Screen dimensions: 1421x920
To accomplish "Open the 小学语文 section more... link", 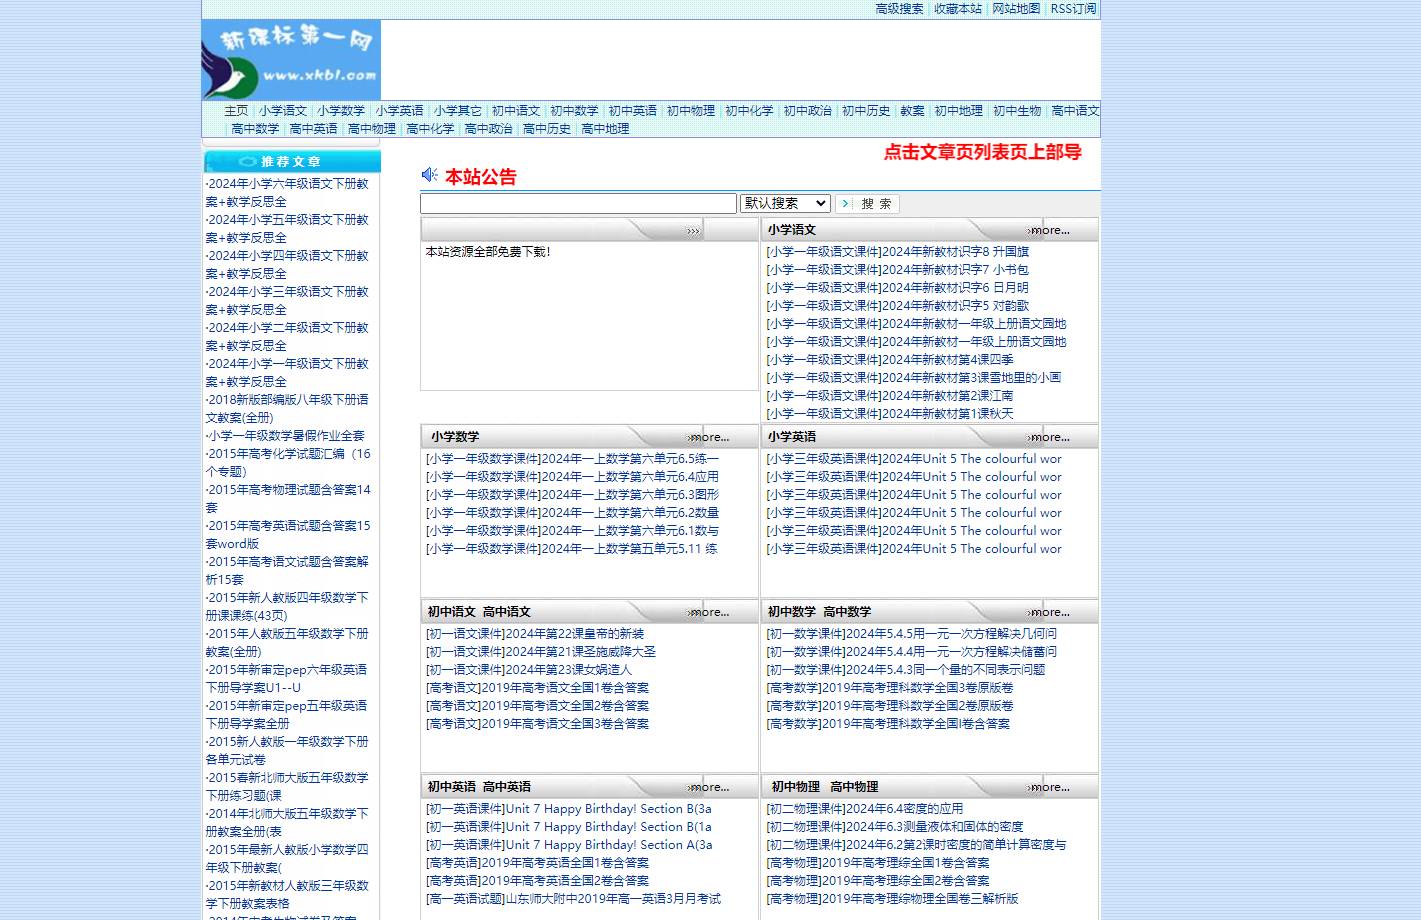I will 1047,230.
